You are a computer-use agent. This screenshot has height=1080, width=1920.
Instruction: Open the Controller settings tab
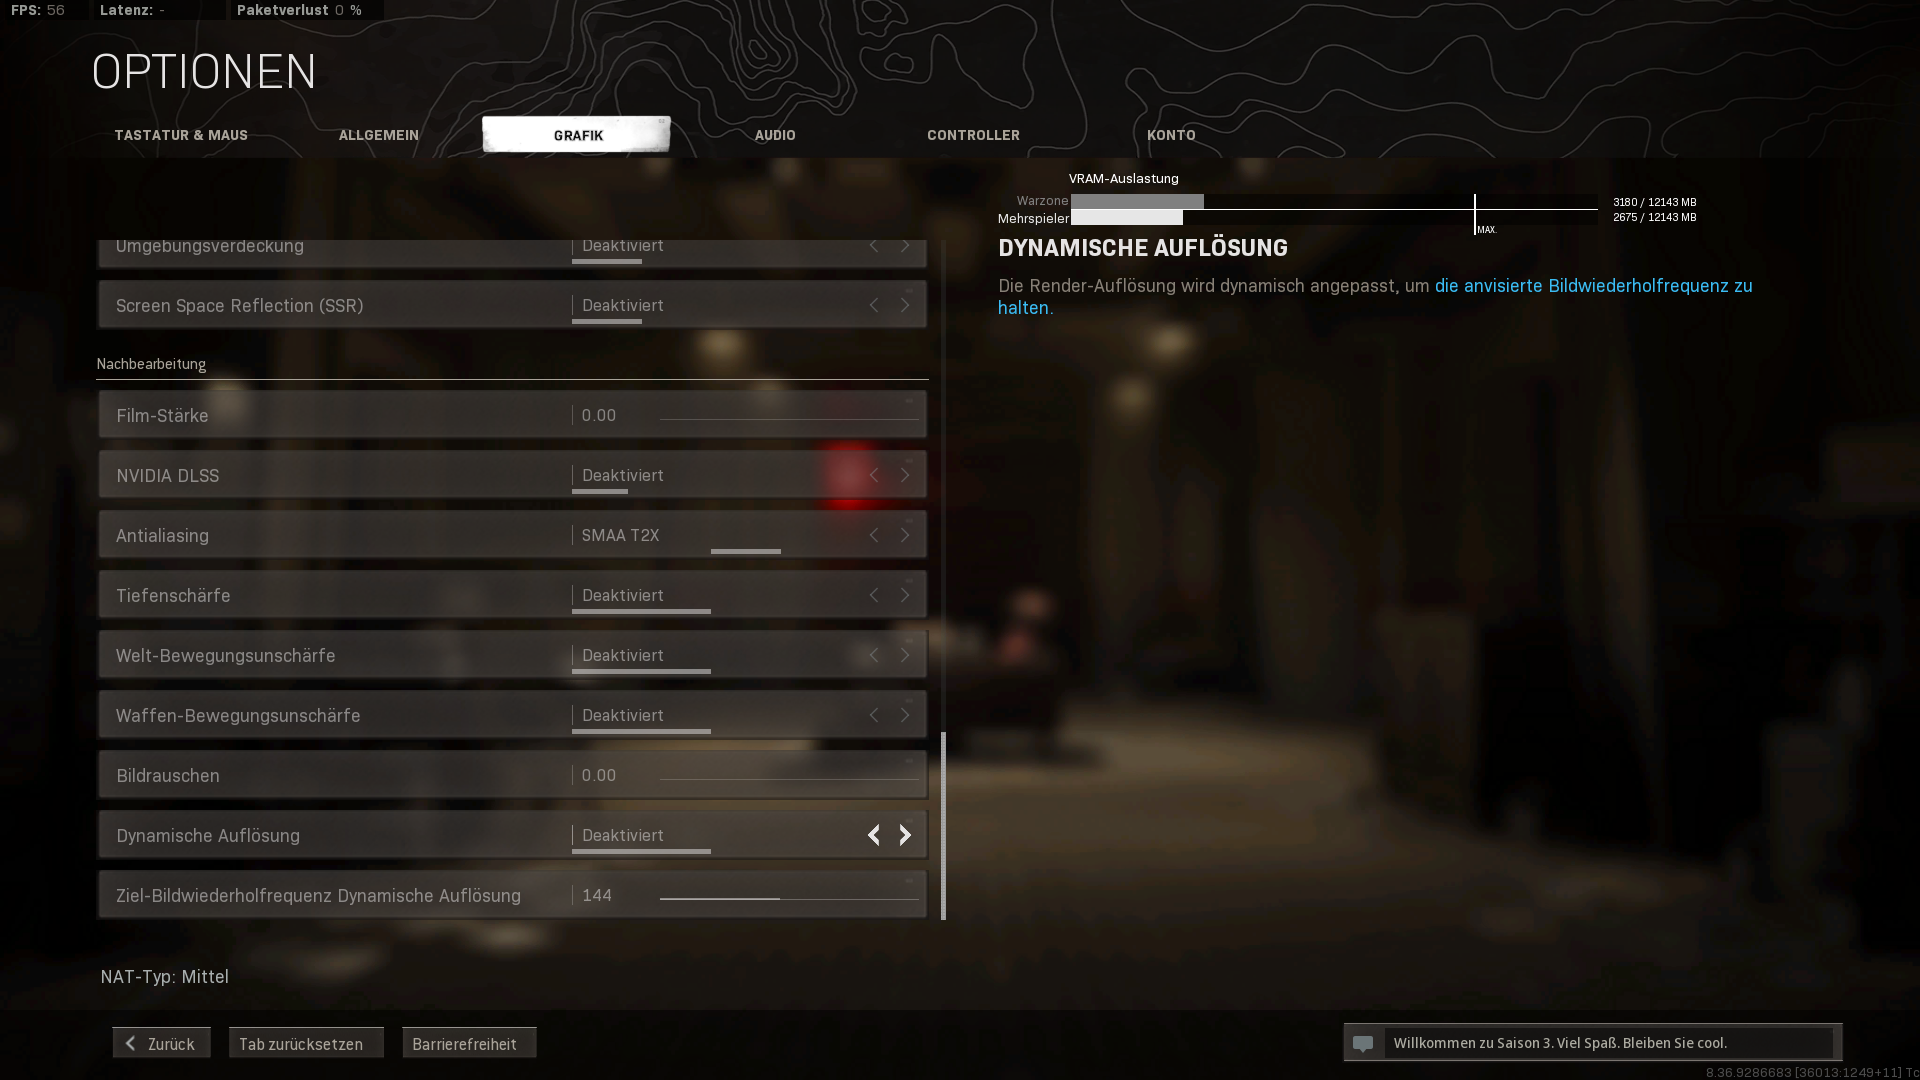click(x=973, y=135)
